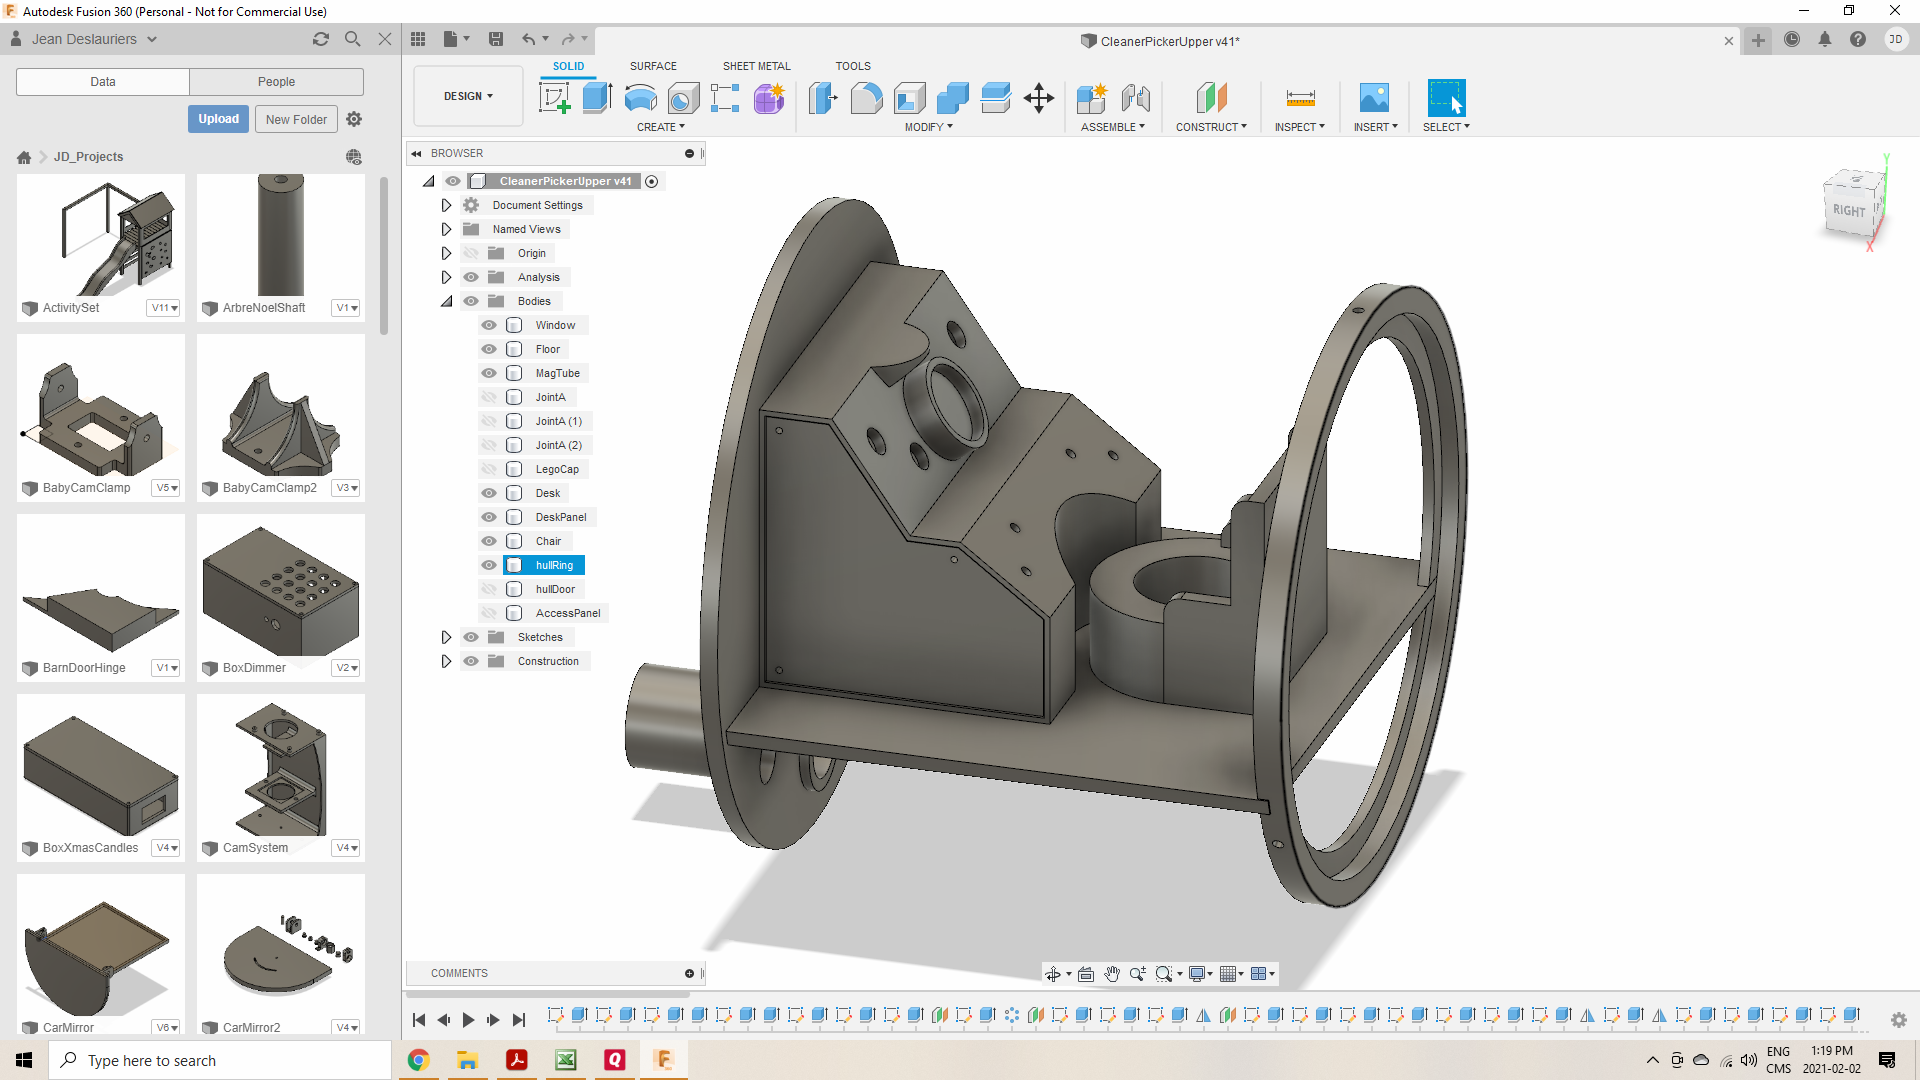Expand the Document Settings node
This screenshot has width=1920, height=1080.
pyautogui.click(x=447, y=205)
